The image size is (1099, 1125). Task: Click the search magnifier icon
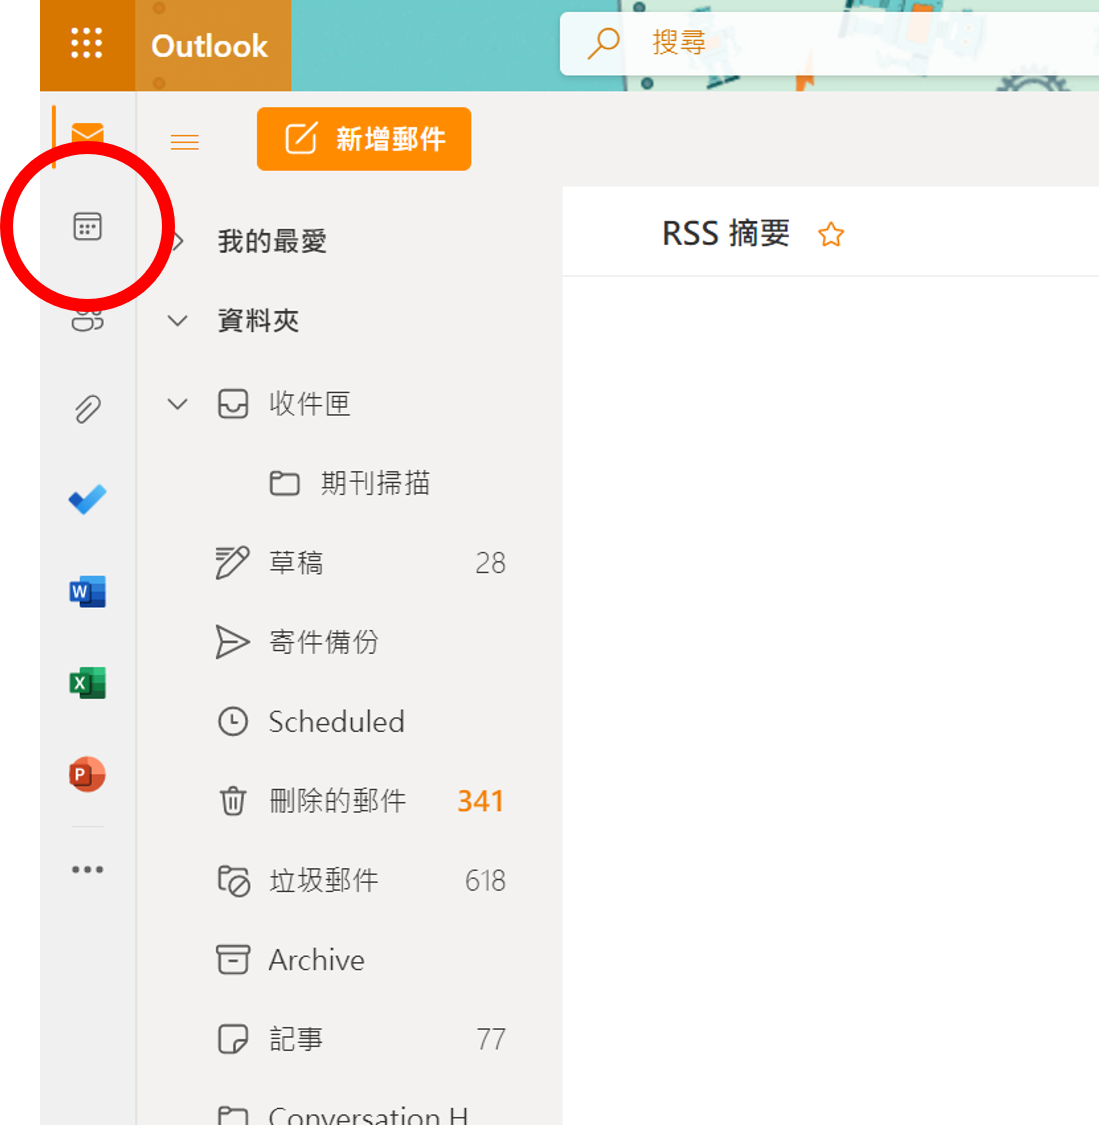(603, 43)
